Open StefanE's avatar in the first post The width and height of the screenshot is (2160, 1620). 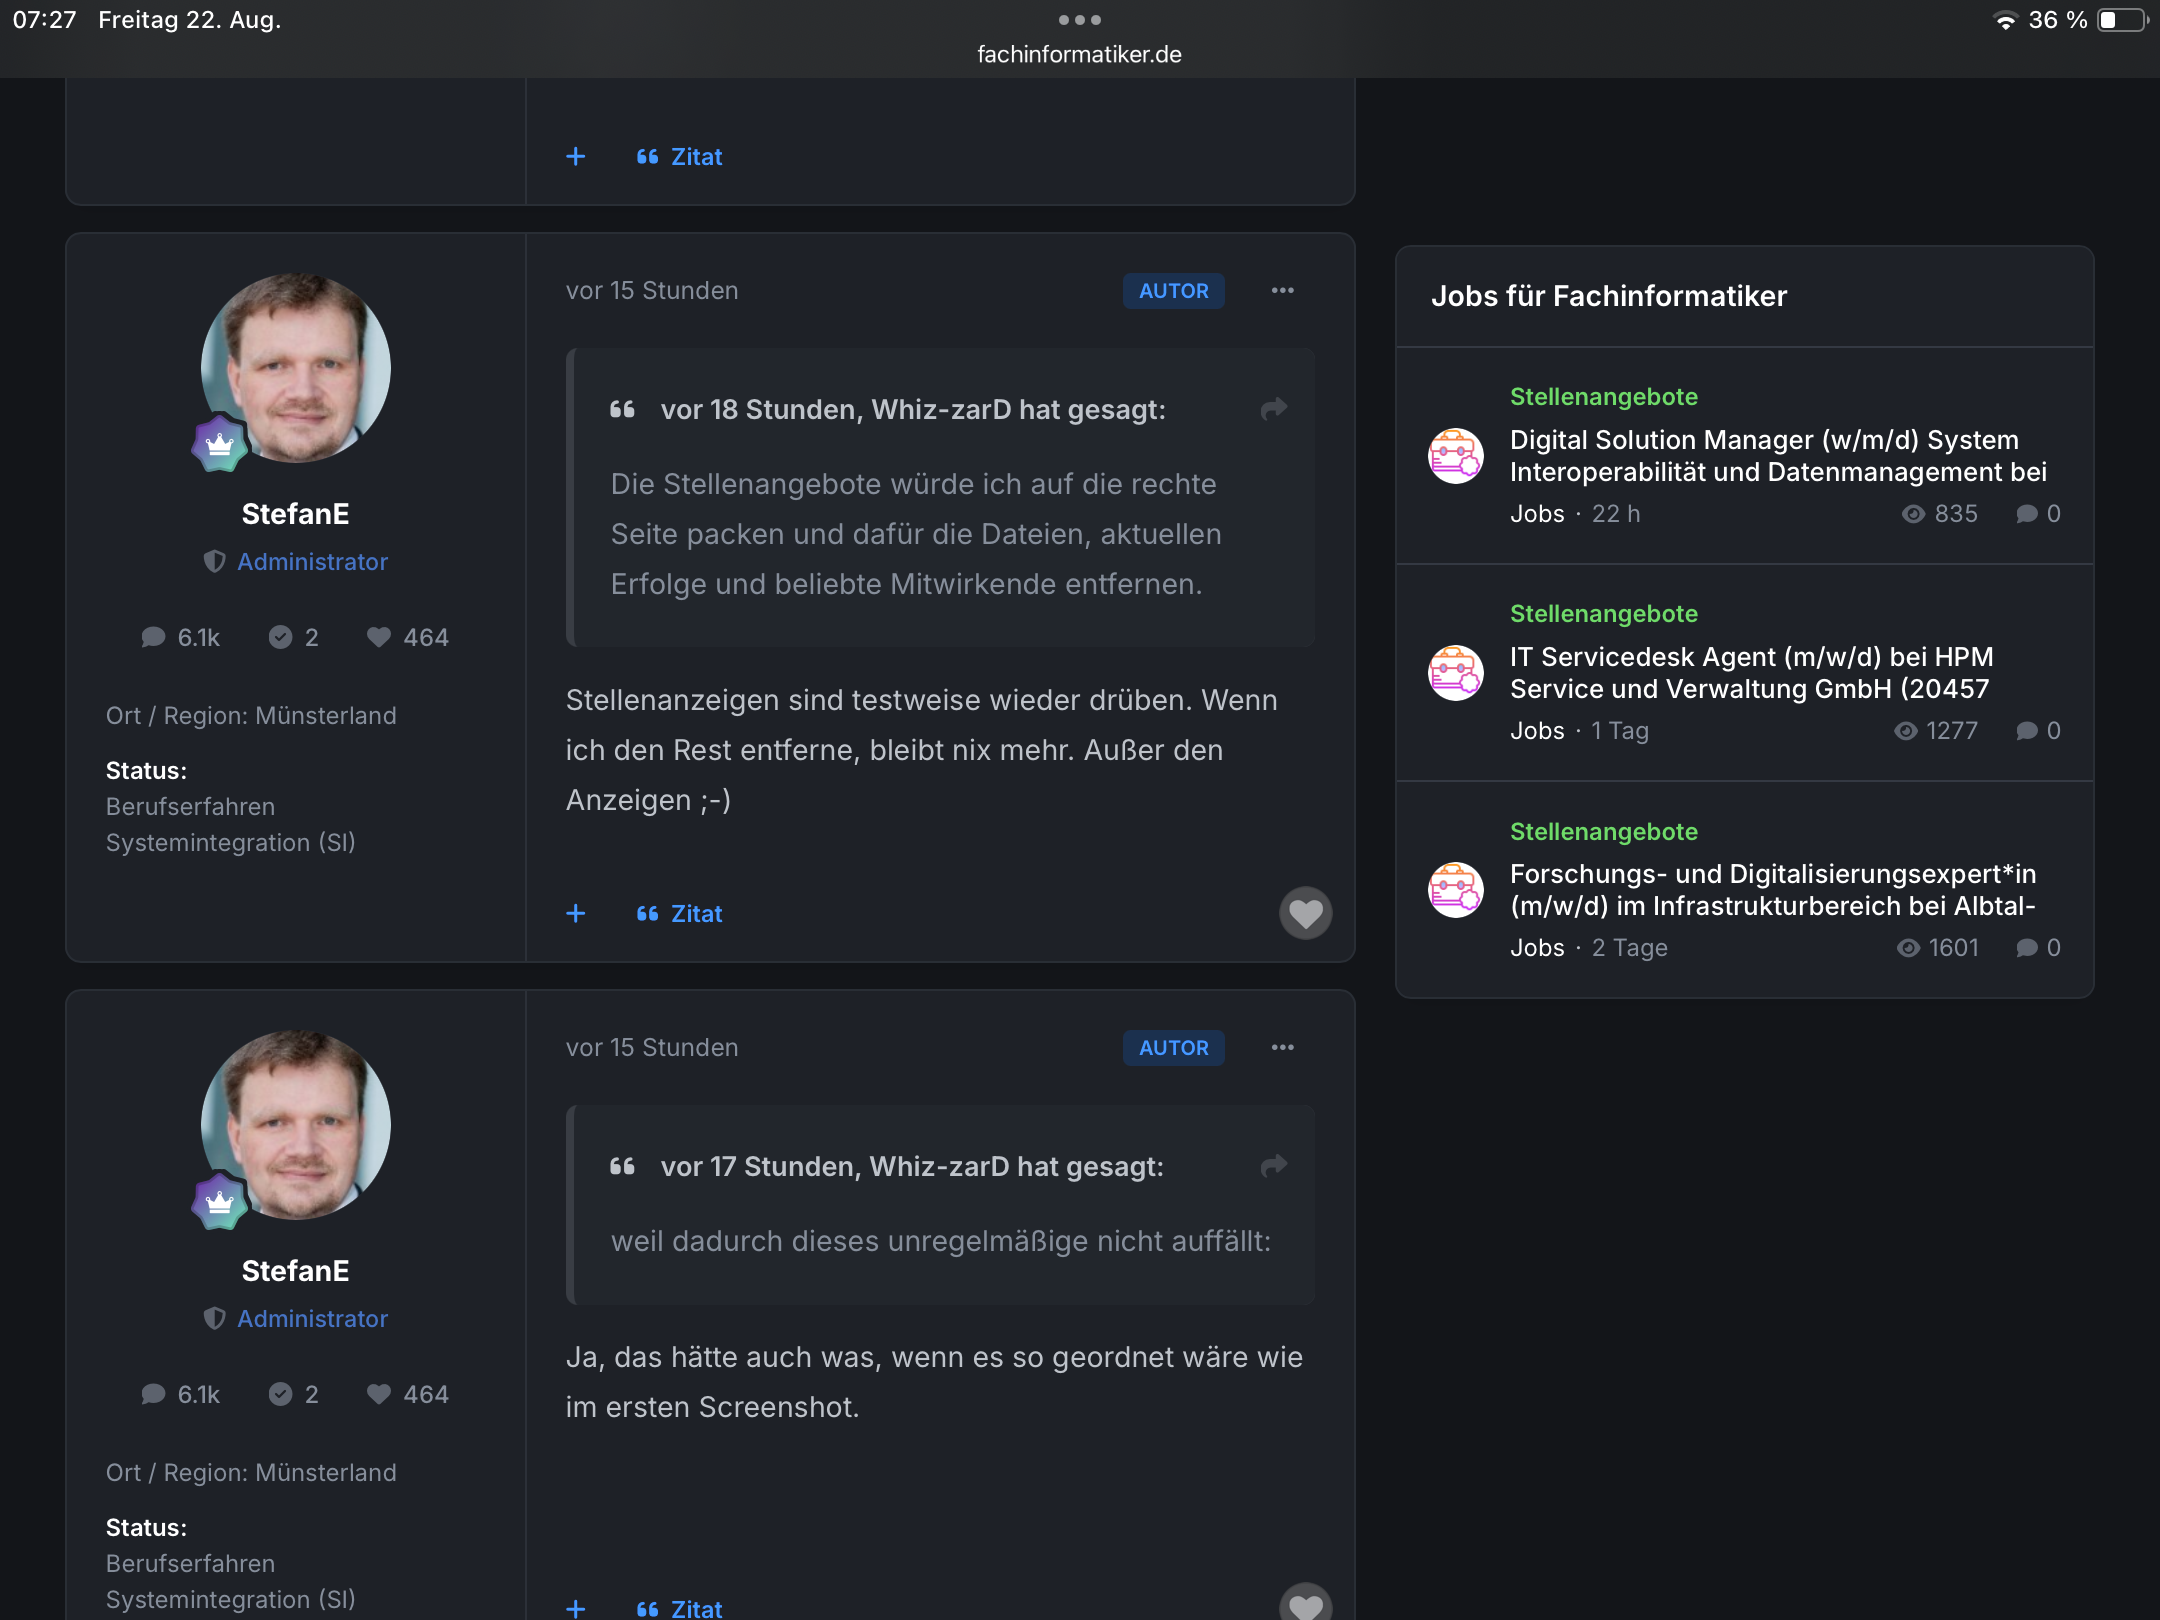pos(296,368)
